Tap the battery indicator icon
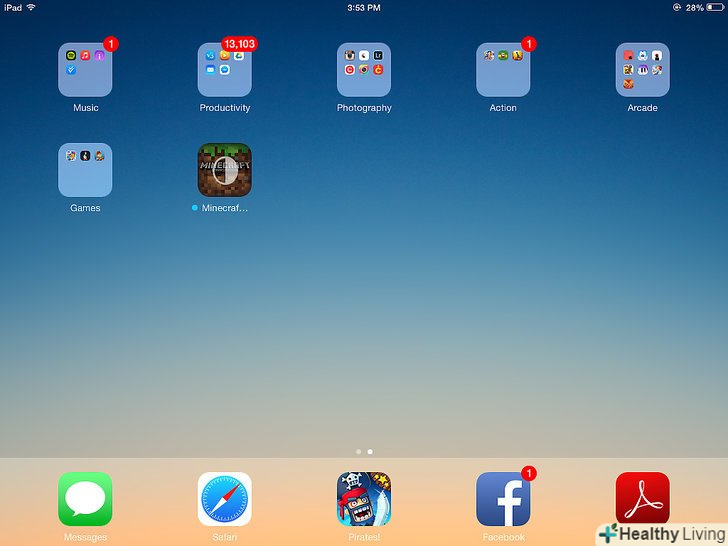Screen dimensions: 728x546 click(715, 7)
